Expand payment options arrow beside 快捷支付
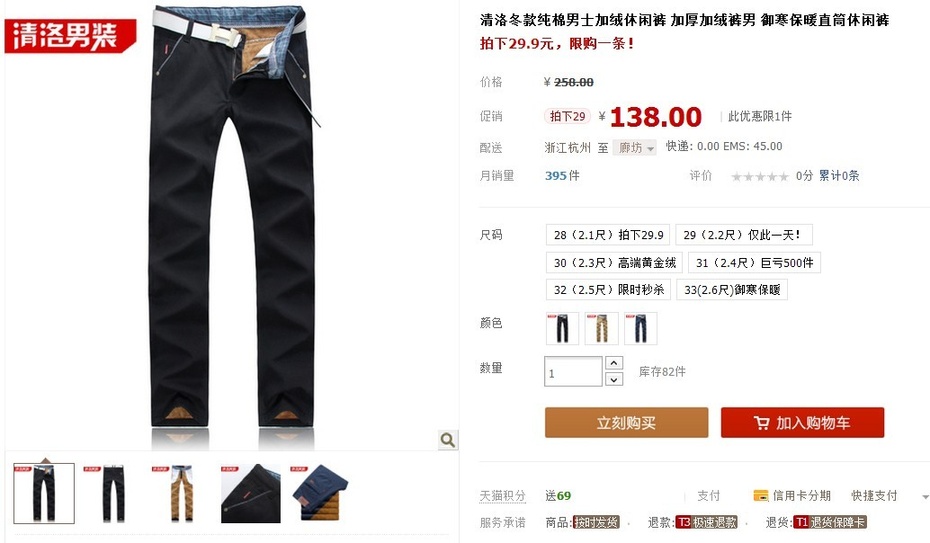Image resolution: width=930 pixels, height=543 pixels. click(925, 497)
